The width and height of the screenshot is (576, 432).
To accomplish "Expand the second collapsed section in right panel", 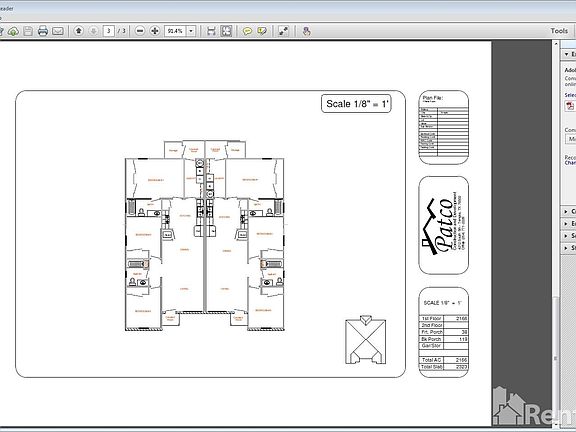I will (566, 224).
